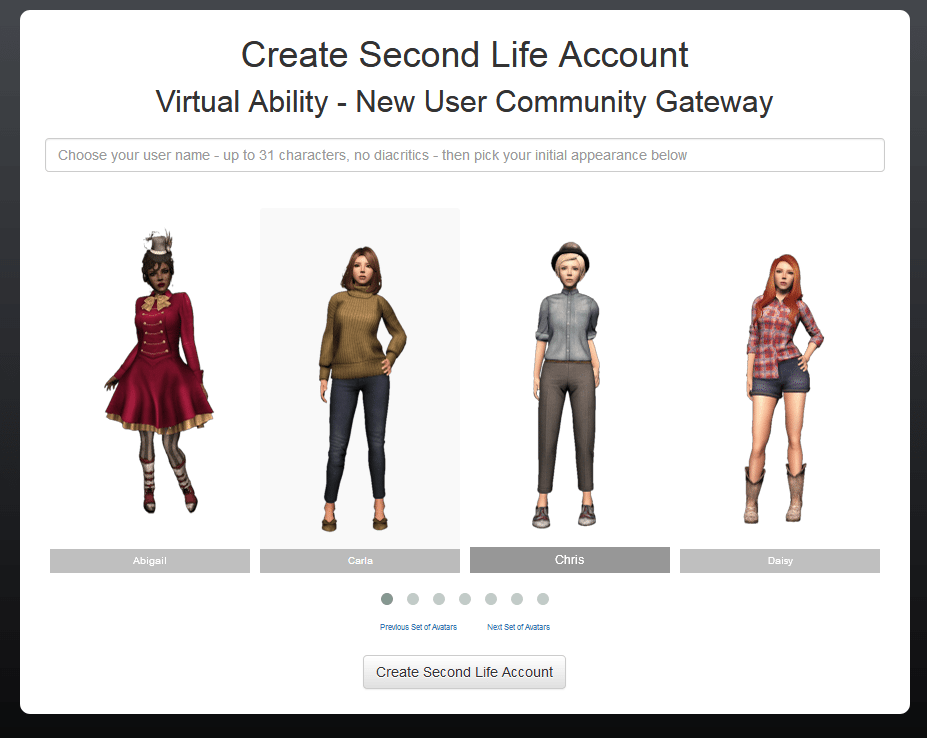The width and height of the screenshot is (927, 738).
Task: Select the Chris avatar image
Action: (568, 384)
